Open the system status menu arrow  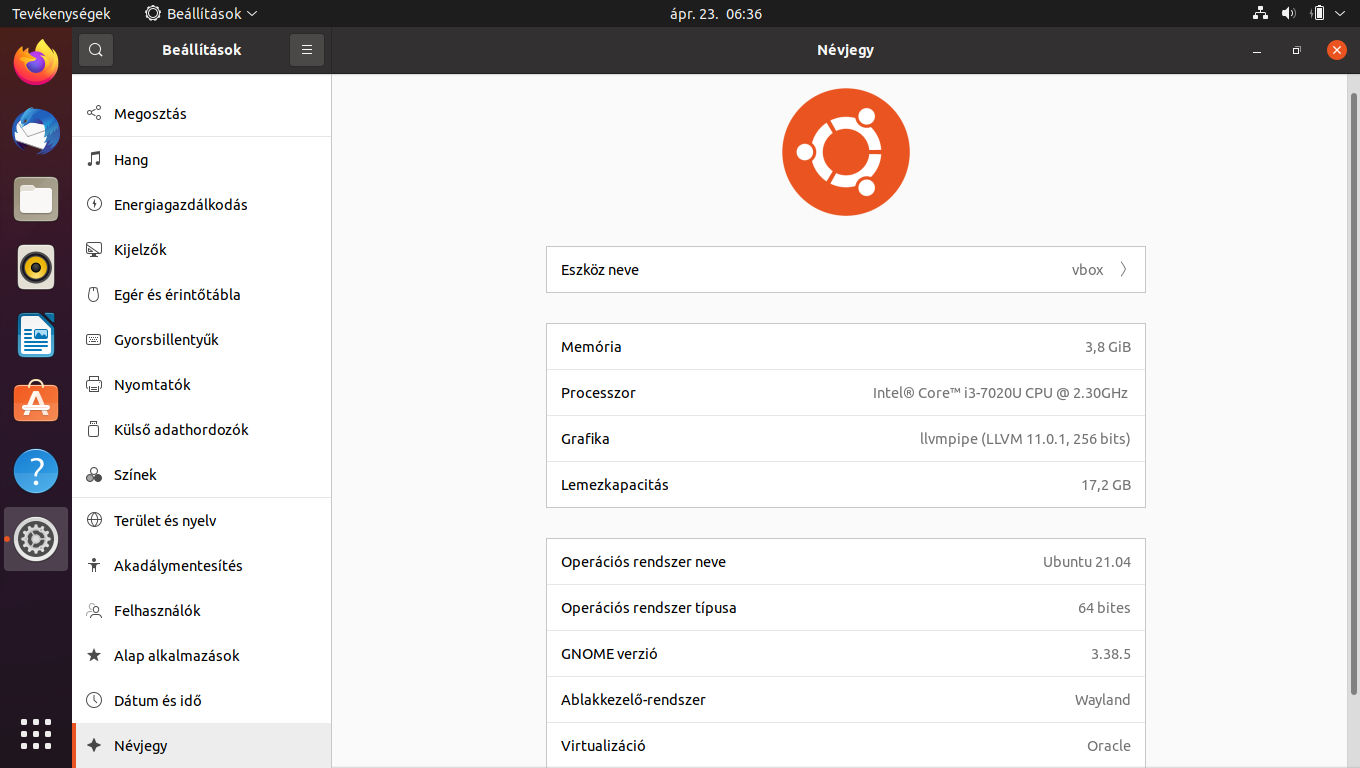tap(1341, 14)
